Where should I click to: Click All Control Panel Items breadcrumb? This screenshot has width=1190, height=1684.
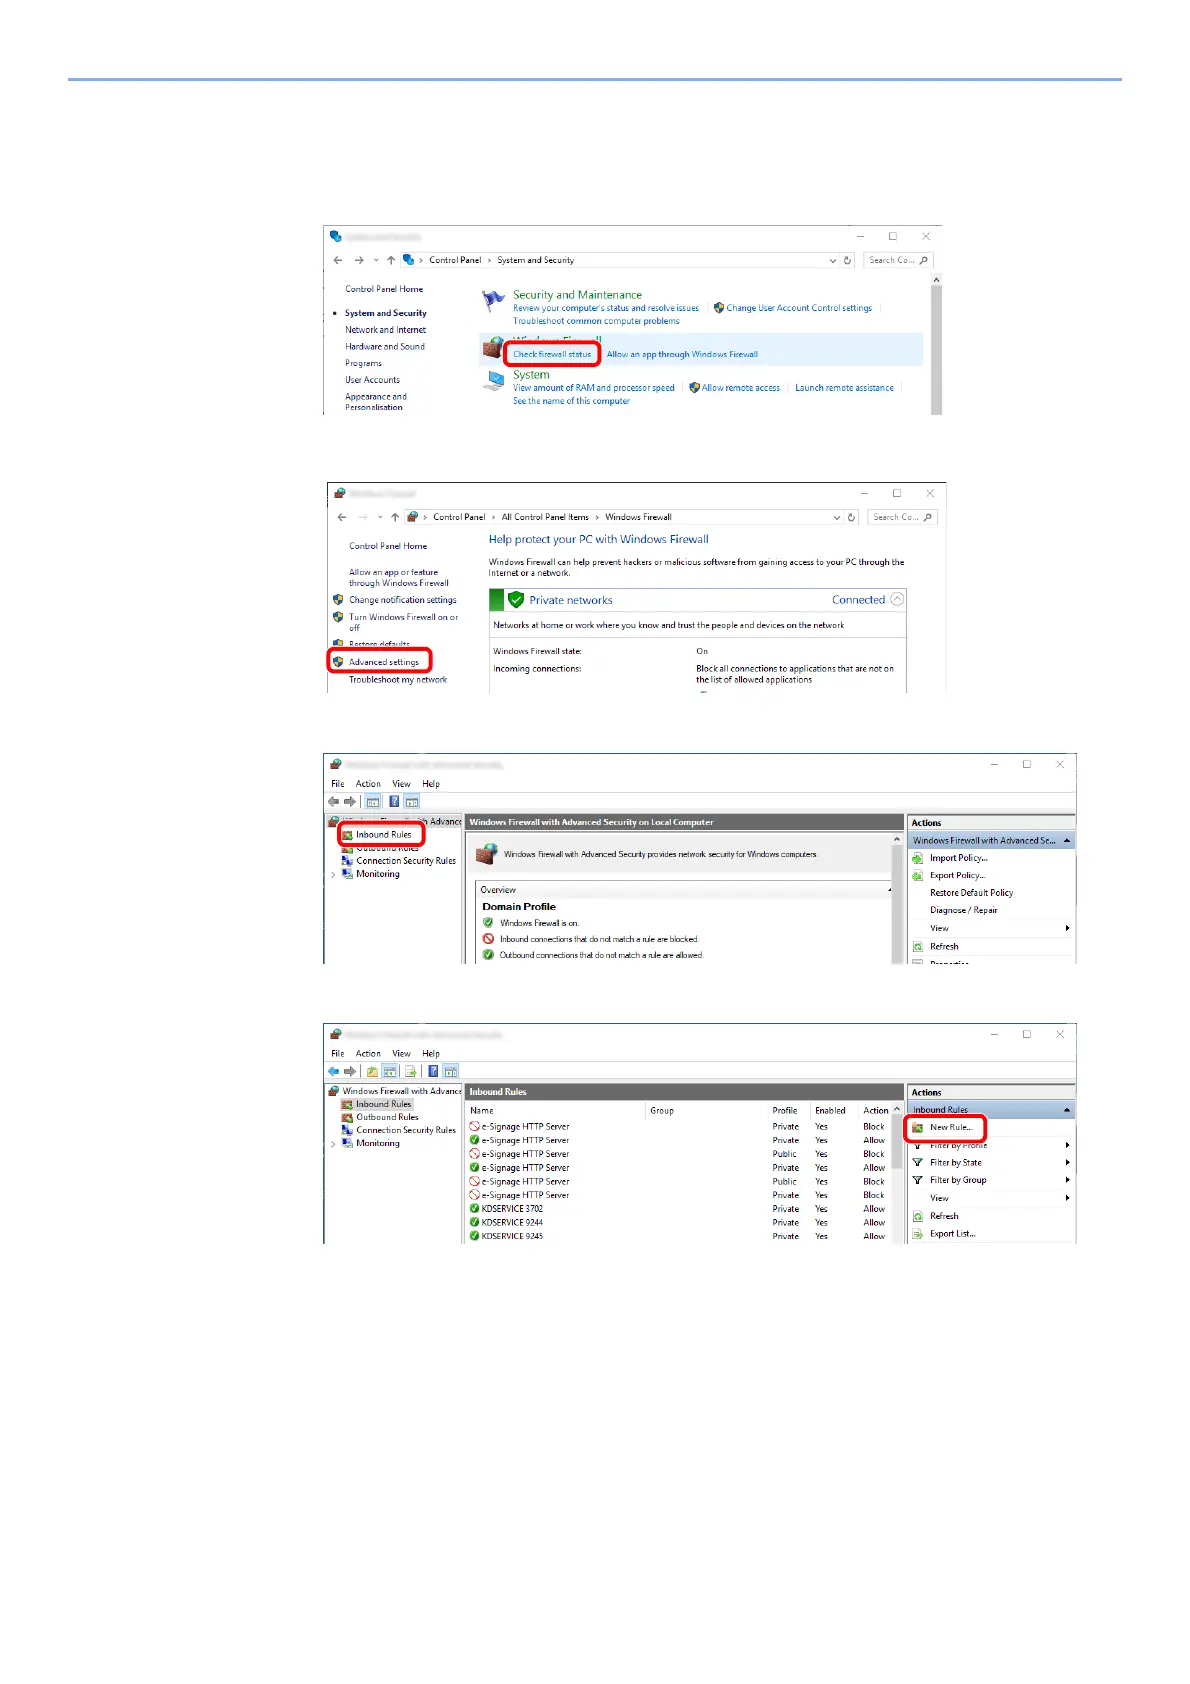(545, 517)
